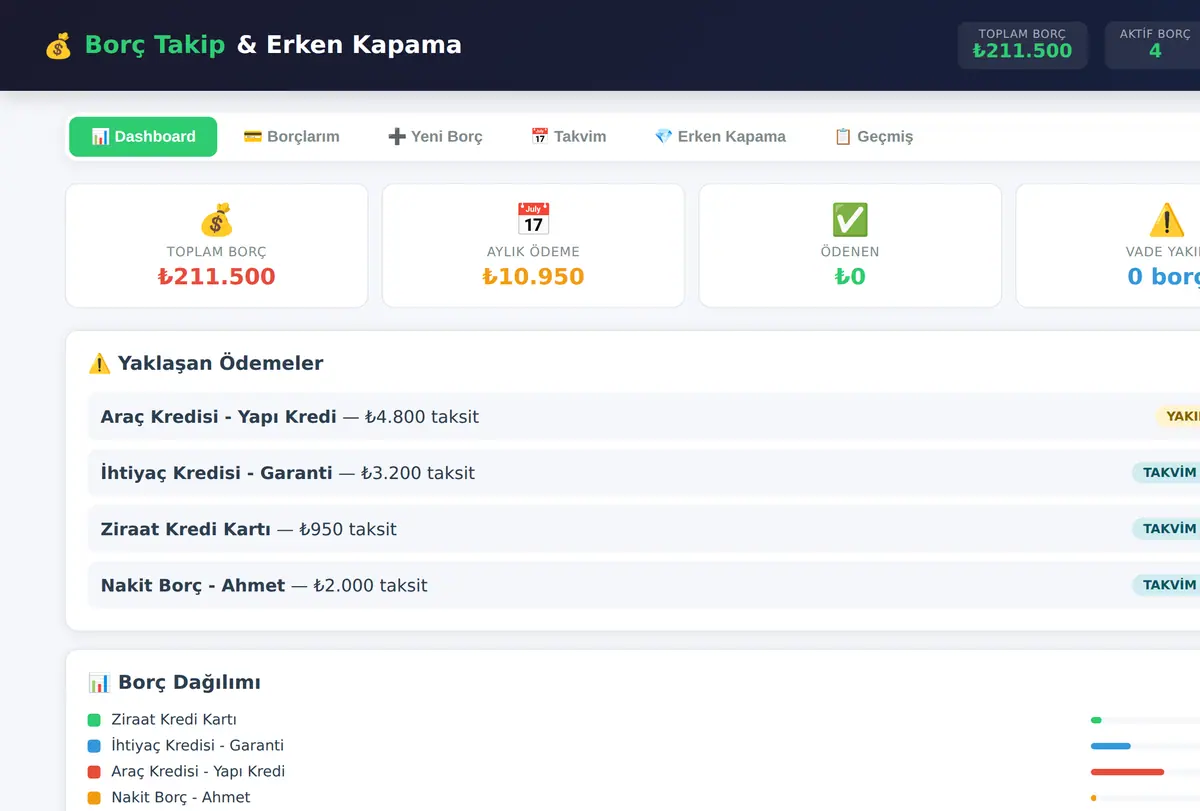Select the İhtiyaç Kredisi - Garanti payment row

(644, 473)
